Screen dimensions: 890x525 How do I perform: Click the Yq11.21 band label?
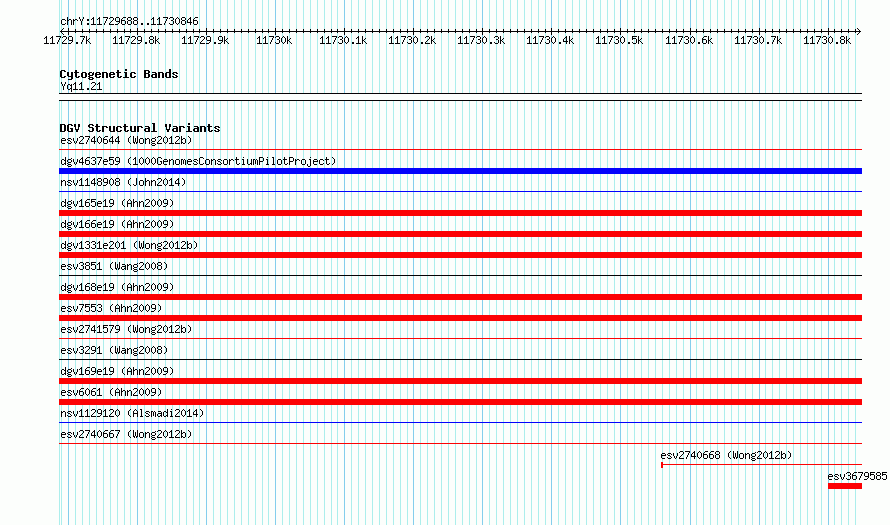[x=81, y=86]
